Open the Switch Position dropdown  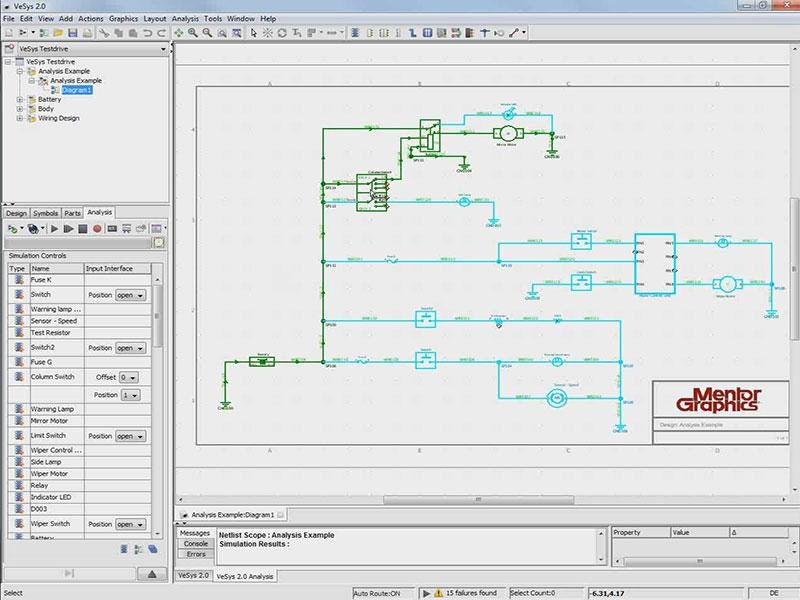(x=130, y=295)
